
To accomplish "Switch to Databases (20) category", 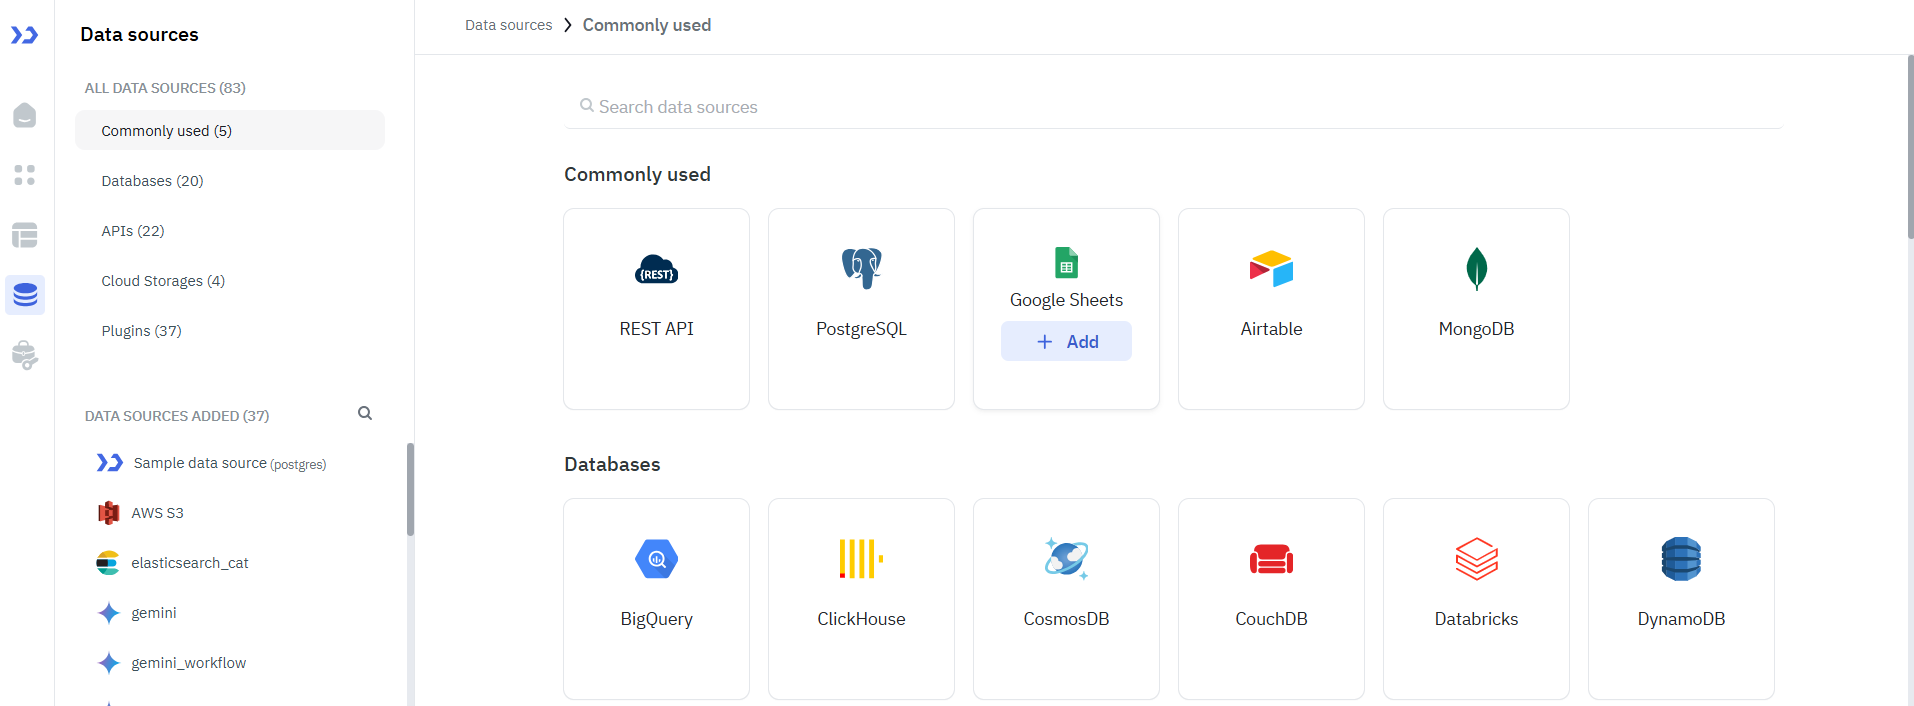I will (x=152, y=181).
